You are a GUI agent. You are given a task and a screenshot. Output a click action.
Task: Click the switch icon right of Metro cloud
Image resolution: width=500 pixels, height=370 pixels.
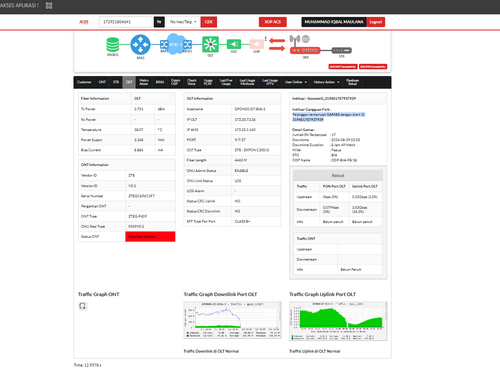(188, 44)
